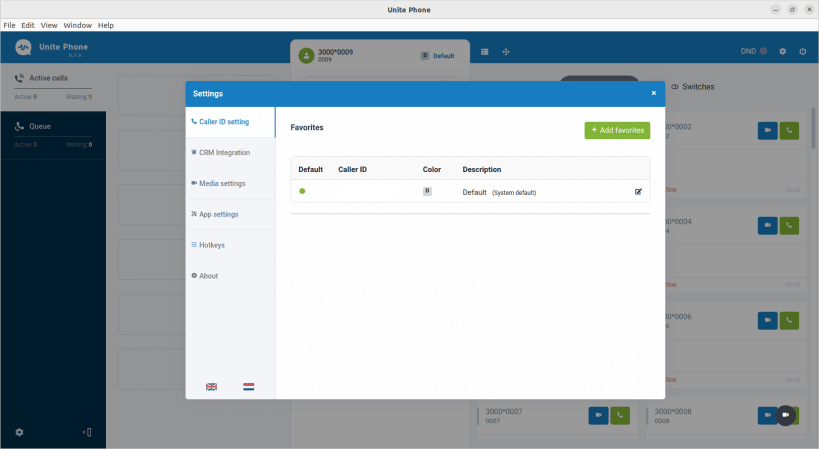
Task: Switch to App settings tab
Action: point(230,215)
